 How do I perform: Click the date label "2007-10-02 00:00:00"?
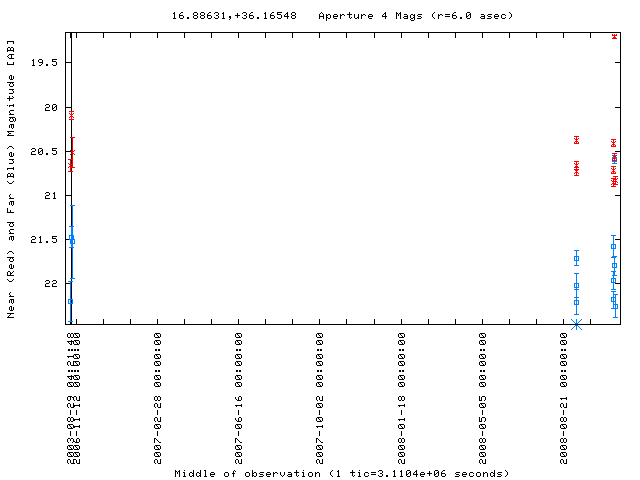[320, 398]
